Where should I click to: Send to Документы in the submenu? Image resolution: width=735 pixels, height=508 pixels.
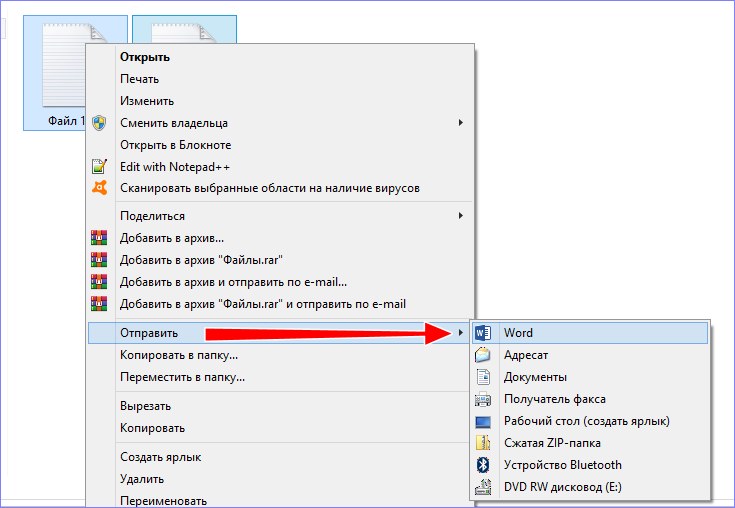tap(590, 377)
